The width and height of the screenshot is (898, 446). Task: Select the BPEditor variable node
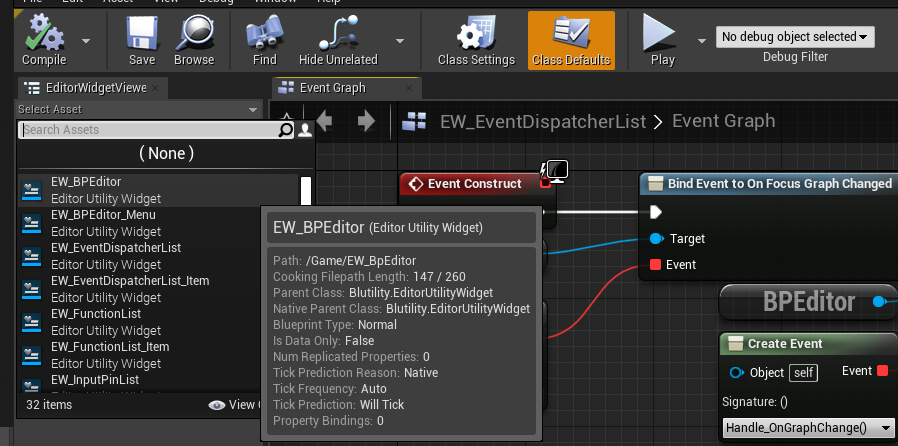(x=808, y=302)
